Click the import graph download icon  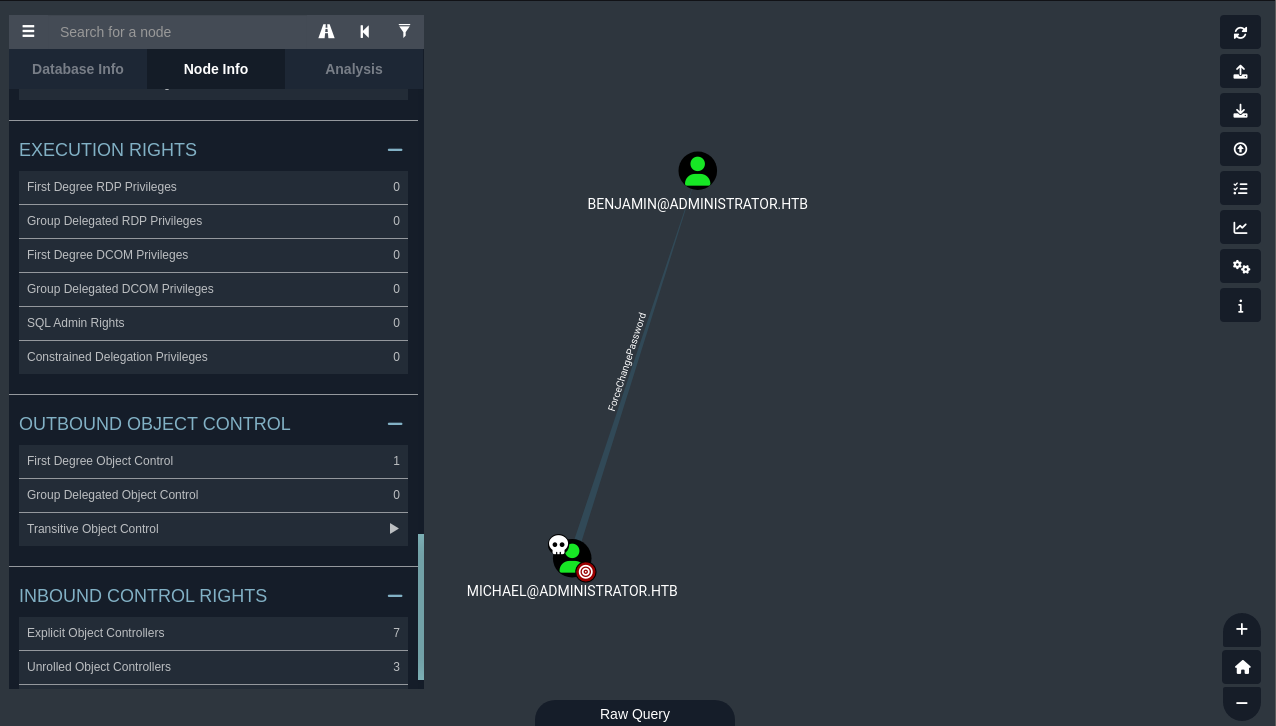tap(1240, 110)
